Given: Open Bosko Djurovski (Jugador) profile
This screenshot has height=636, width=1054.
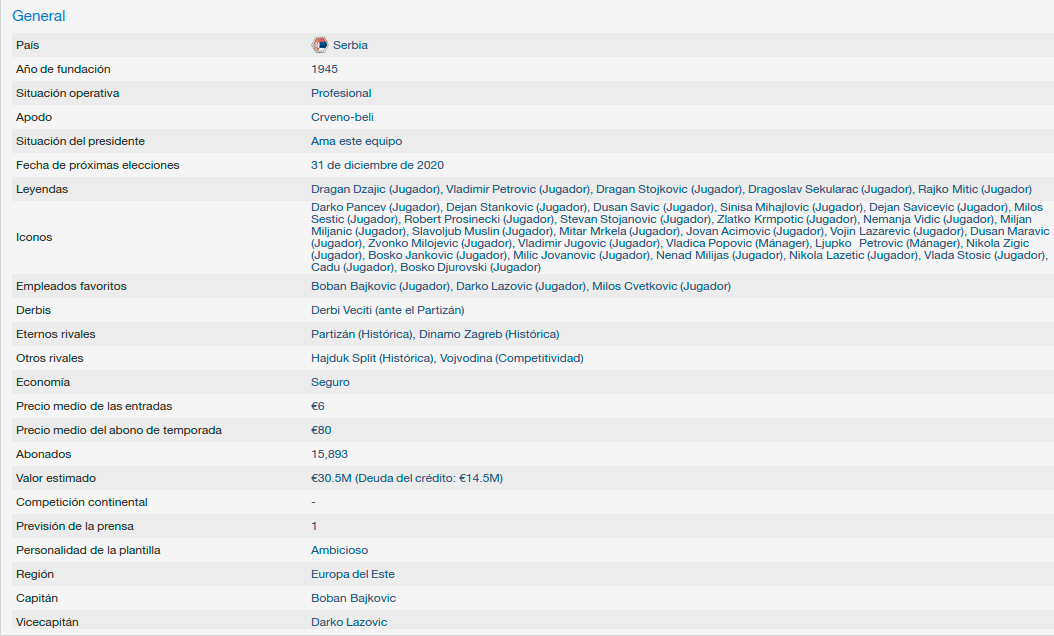Looking at the screenshot, I should click(470, 267).
